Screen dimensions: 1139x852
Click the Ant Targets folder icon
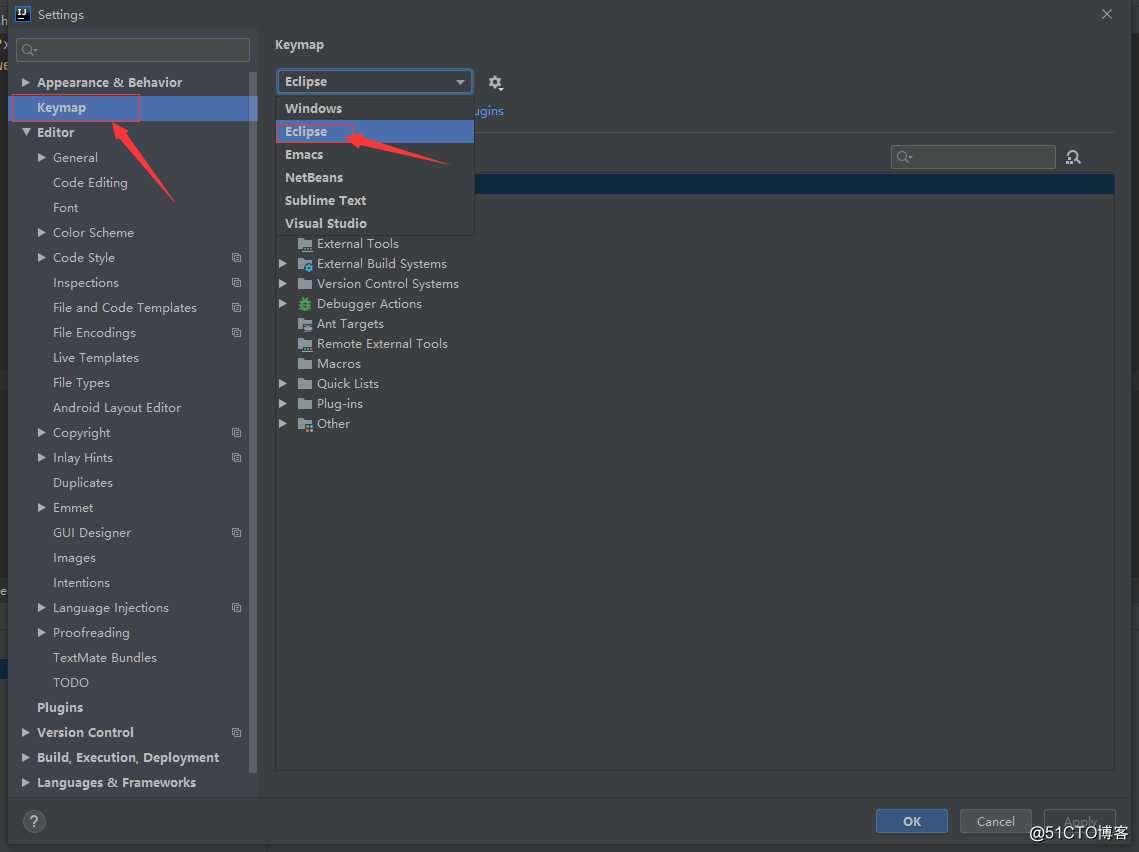[x=305, y=324]
